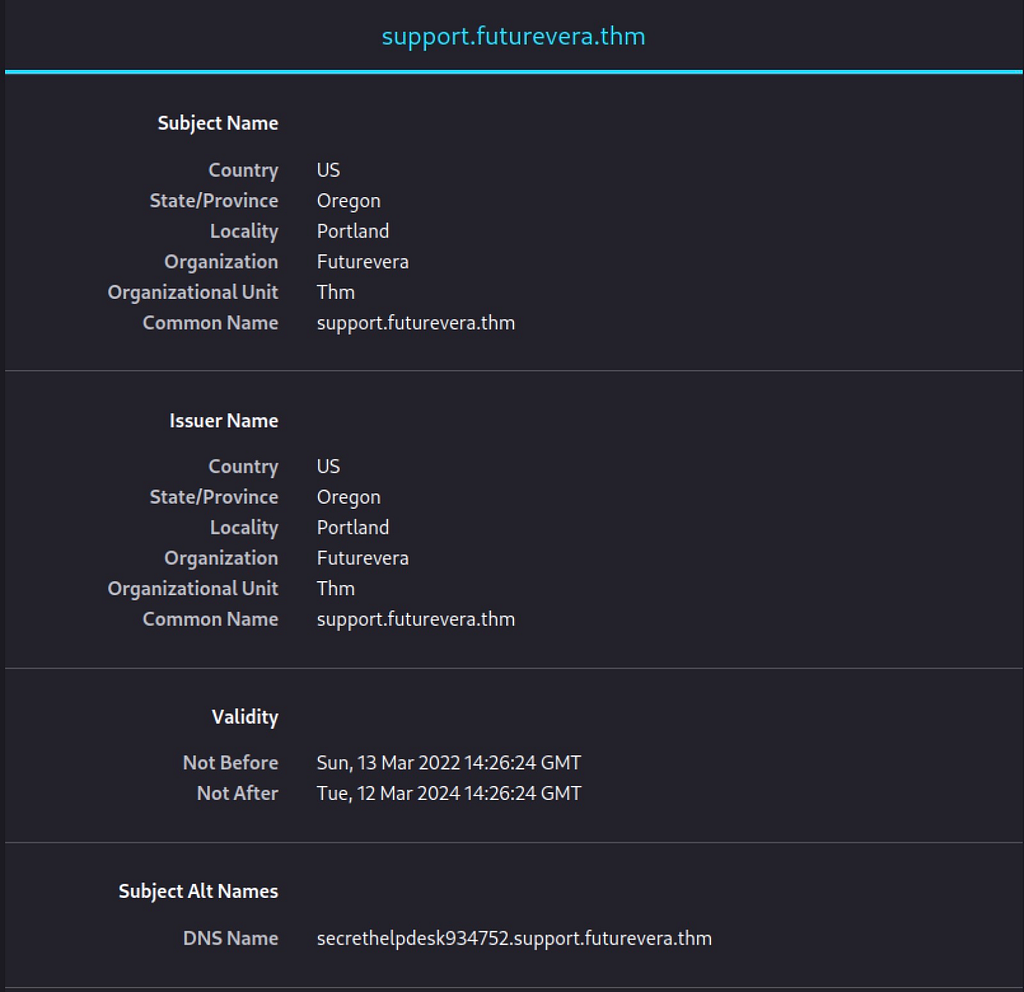The width and height of the screenshot is (1024, 992).
Task: Click the issuer Country label
Action: click(x=244, y=467)
